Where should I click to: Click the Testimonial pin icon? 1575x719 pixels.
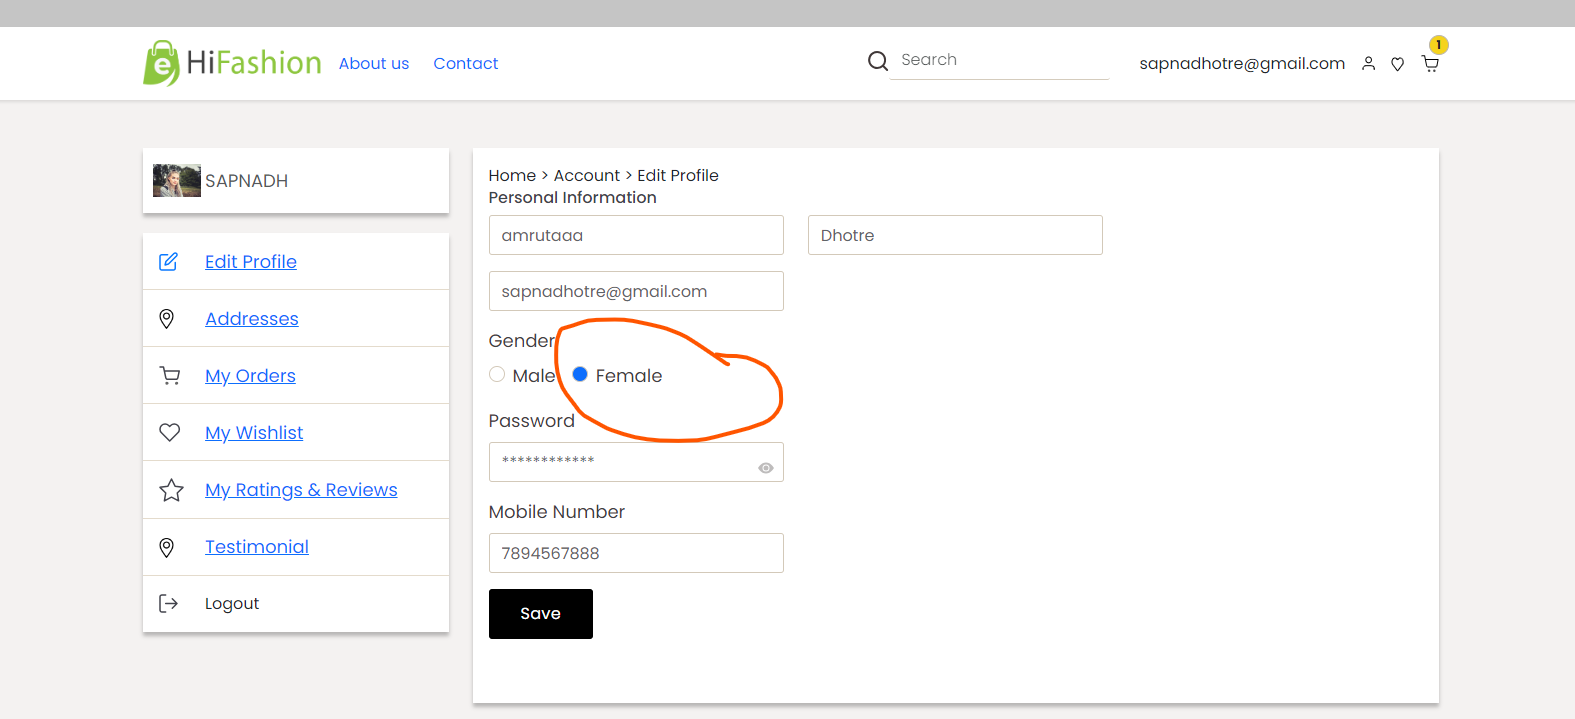coord(167,547)
